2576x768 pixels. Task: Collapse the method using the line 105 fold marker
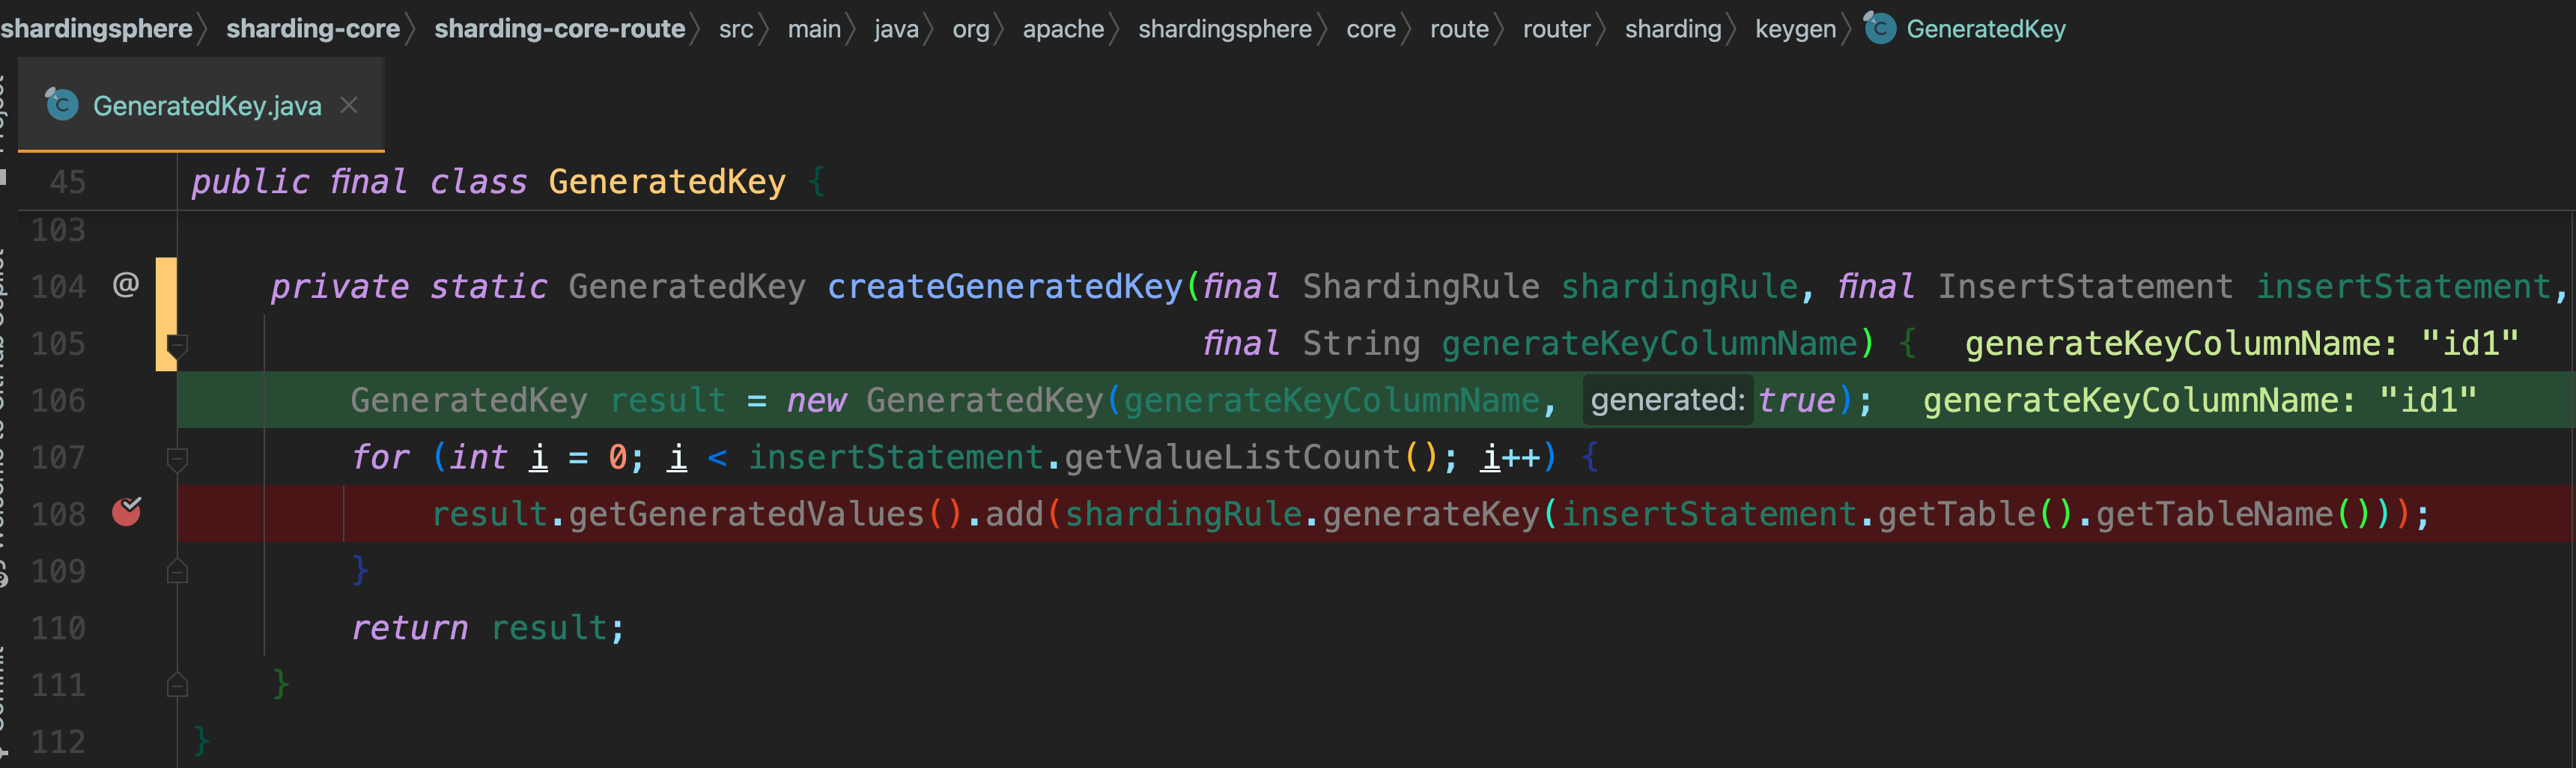click(177, 346)
